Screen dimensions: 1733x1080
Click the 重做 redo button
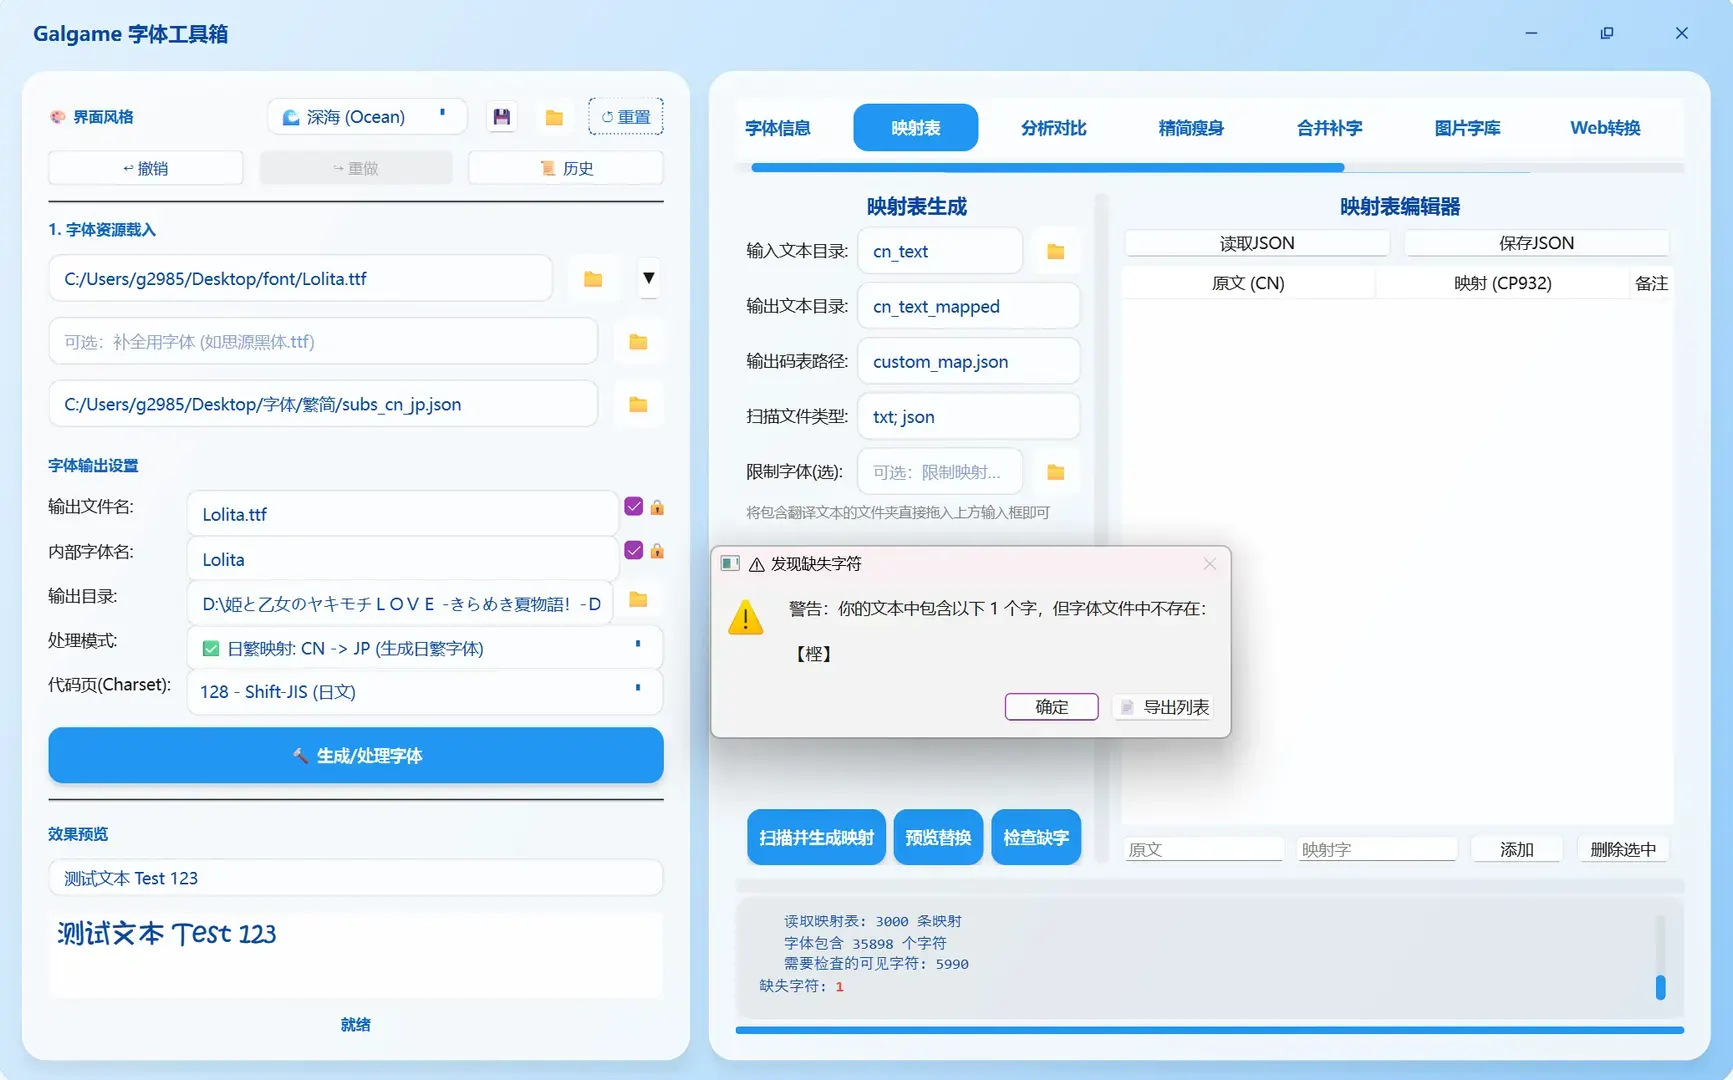[x=356, y=168]
